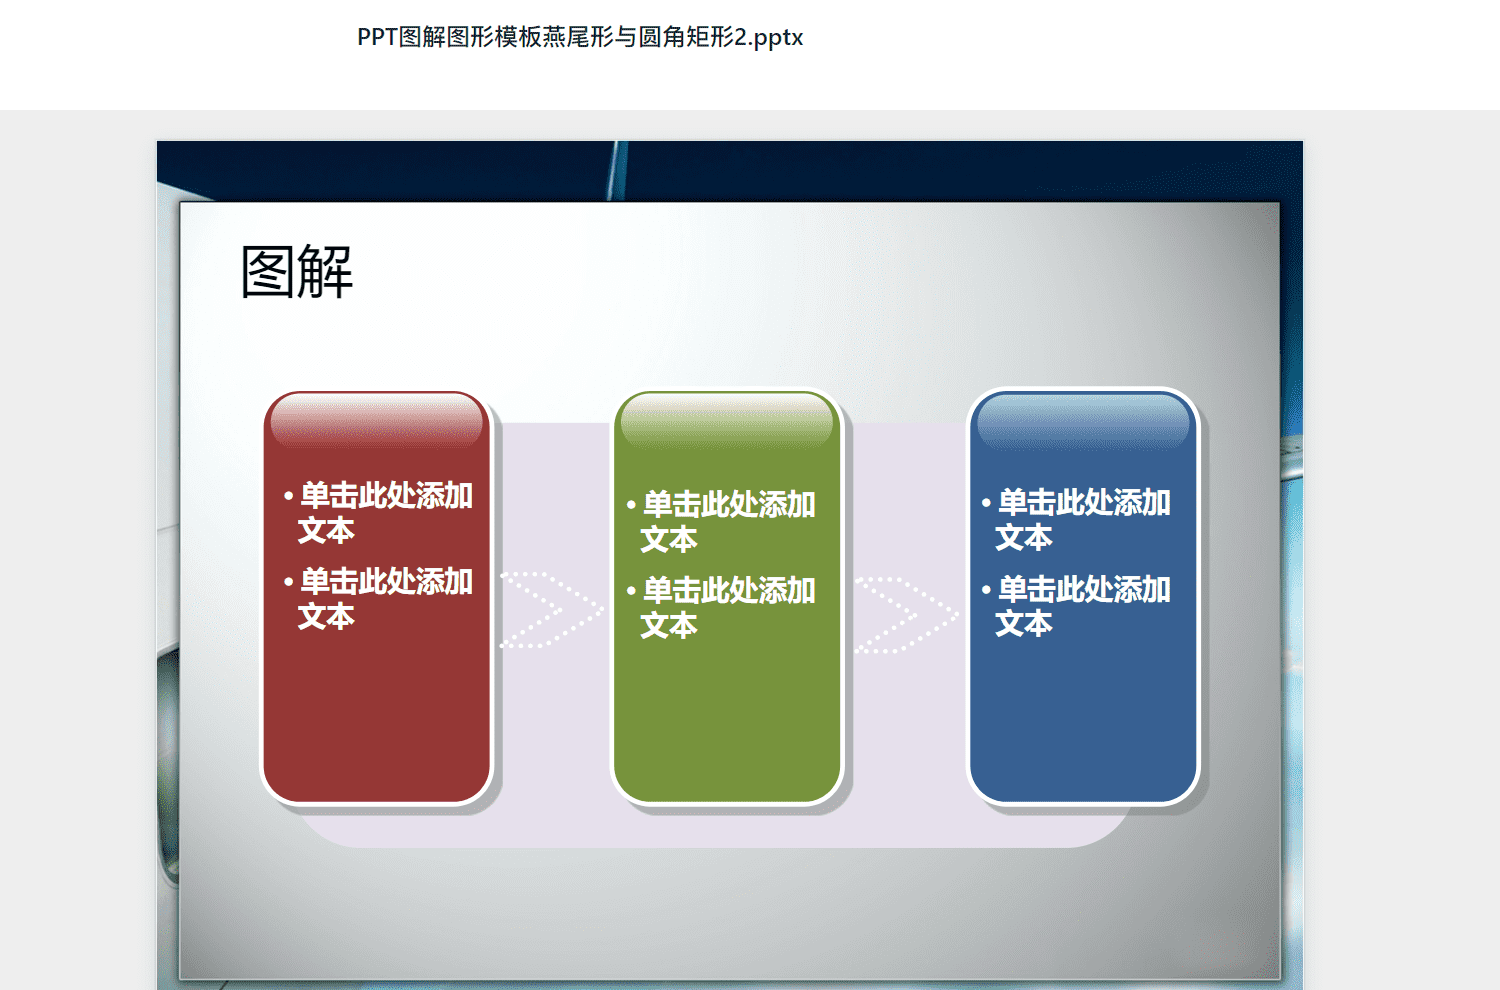The image size is (1500, 990).
Task: Click the first bullet text in red card
Action: pyautogui.click(x=378, y=512)
